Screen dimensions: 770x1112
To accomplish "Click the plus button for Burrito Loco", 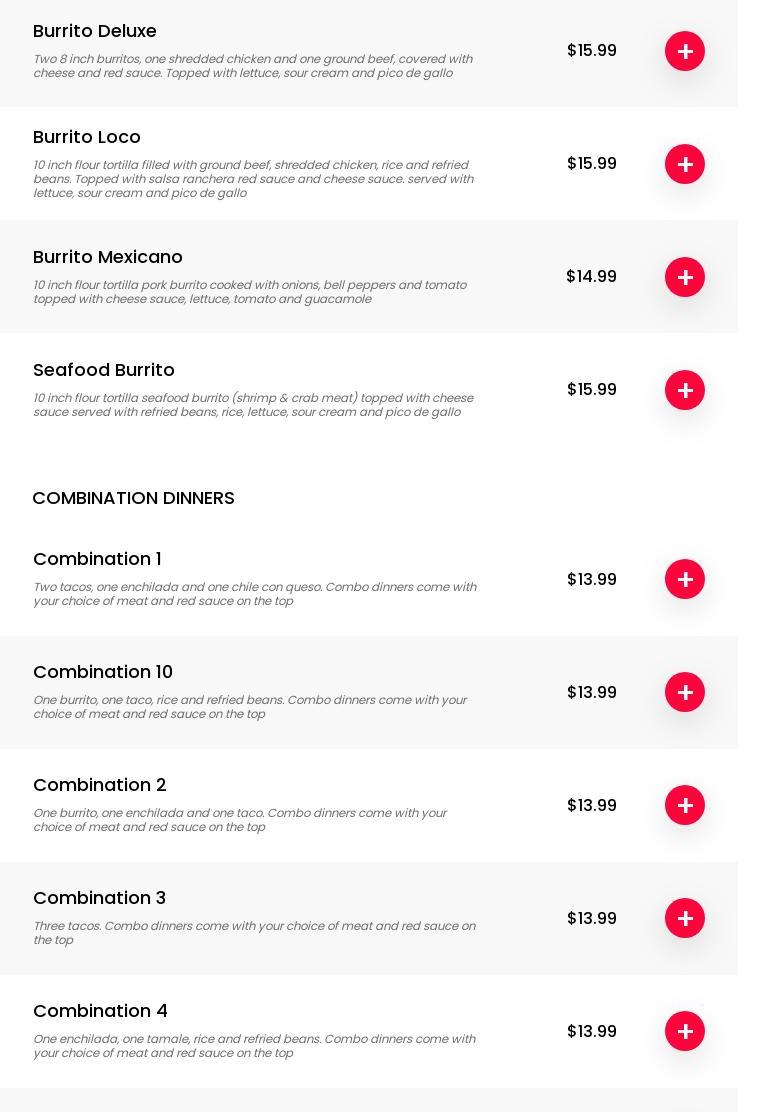I will click(x=685, y=164).
